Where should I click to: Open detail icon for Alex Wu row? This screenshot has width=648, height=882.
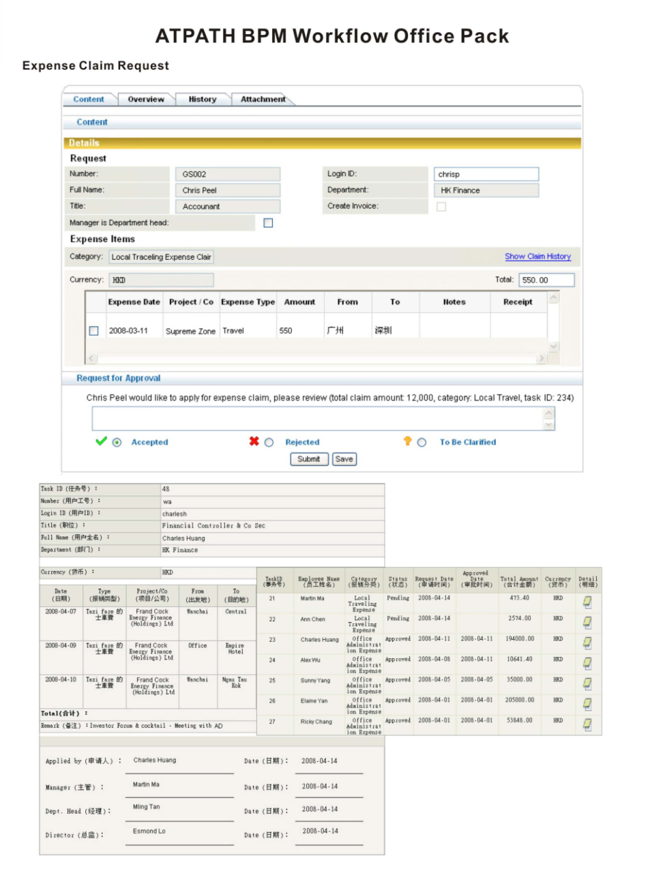587,663
